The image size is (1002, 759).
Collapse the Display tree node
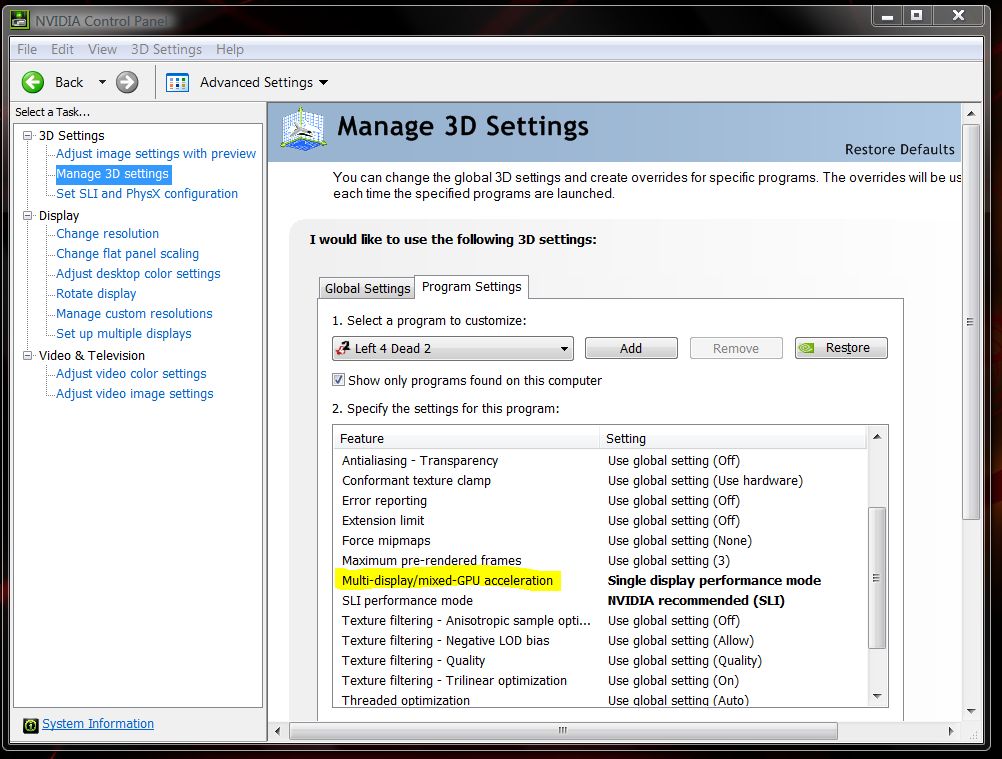27,215
